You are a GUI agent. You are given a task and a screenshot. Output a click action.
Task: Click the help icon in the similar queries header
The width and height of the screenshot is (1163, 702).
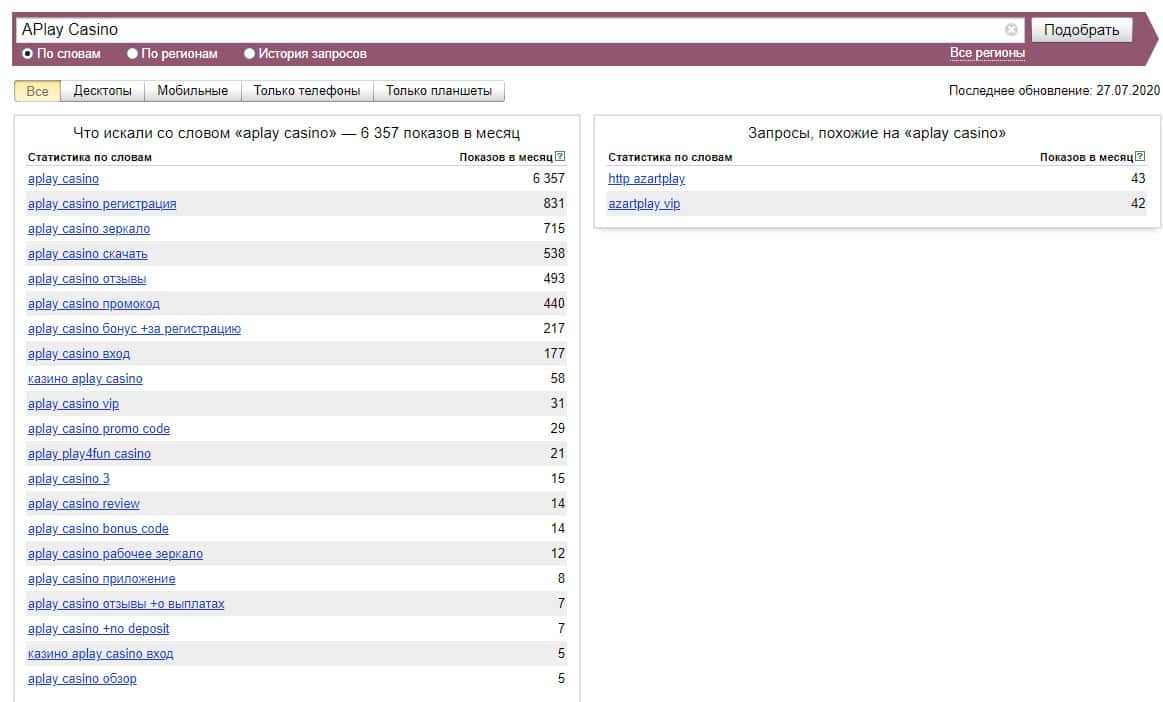[x=1140, y=156]
